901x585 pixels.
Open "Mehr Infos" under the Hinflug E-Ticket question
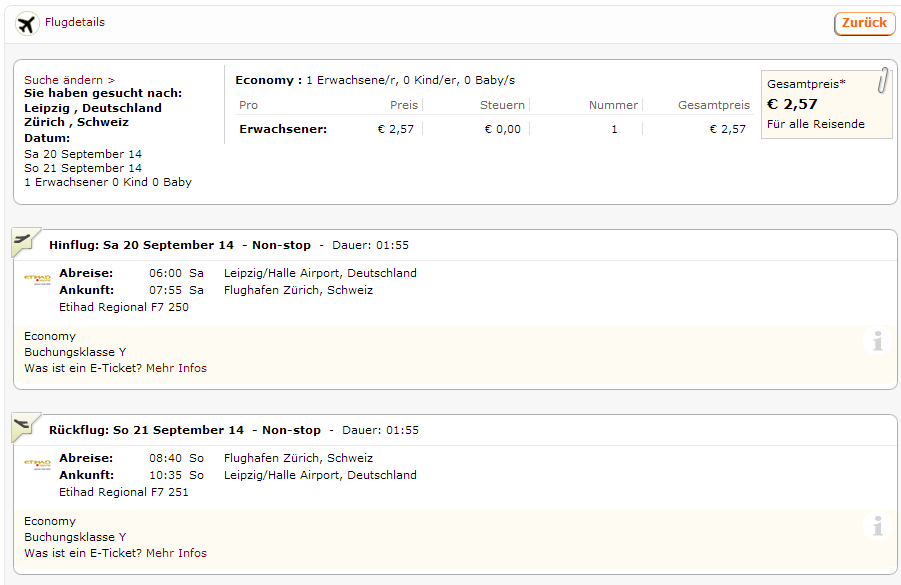tap(176, 368)
